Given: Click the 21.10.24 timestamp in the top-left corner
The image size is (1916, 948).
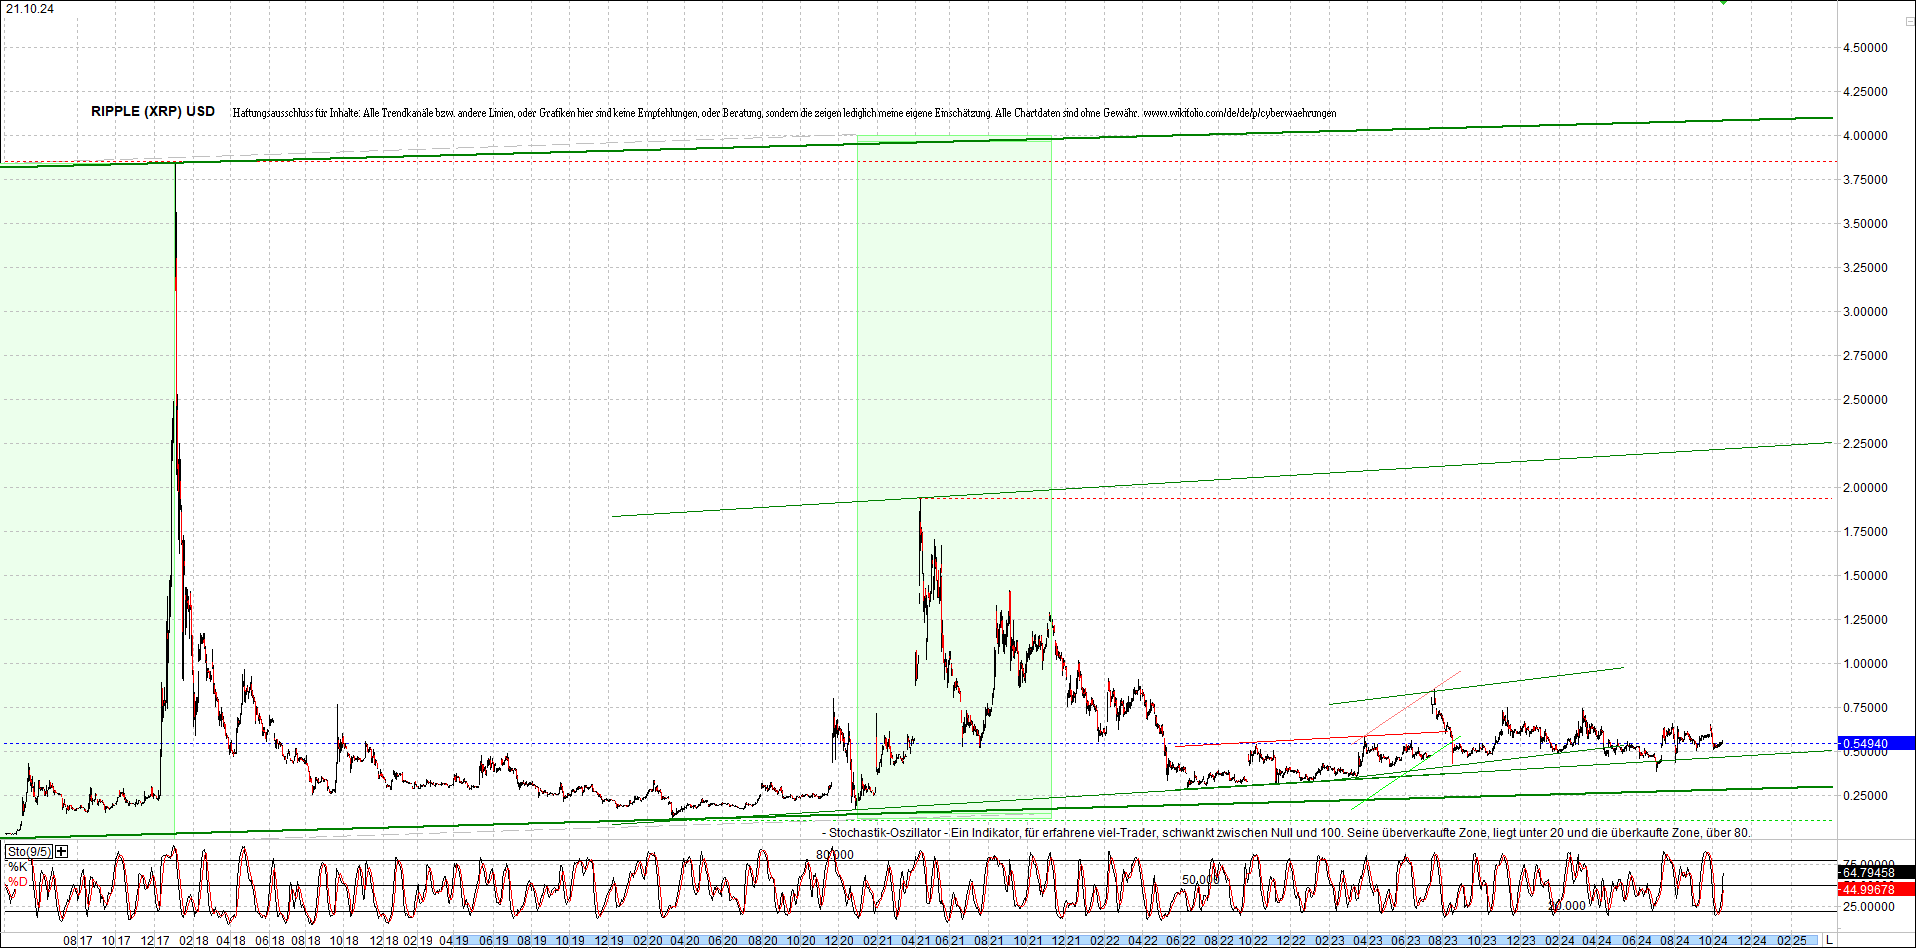Looking at the screenshot, I should (32, 7).
